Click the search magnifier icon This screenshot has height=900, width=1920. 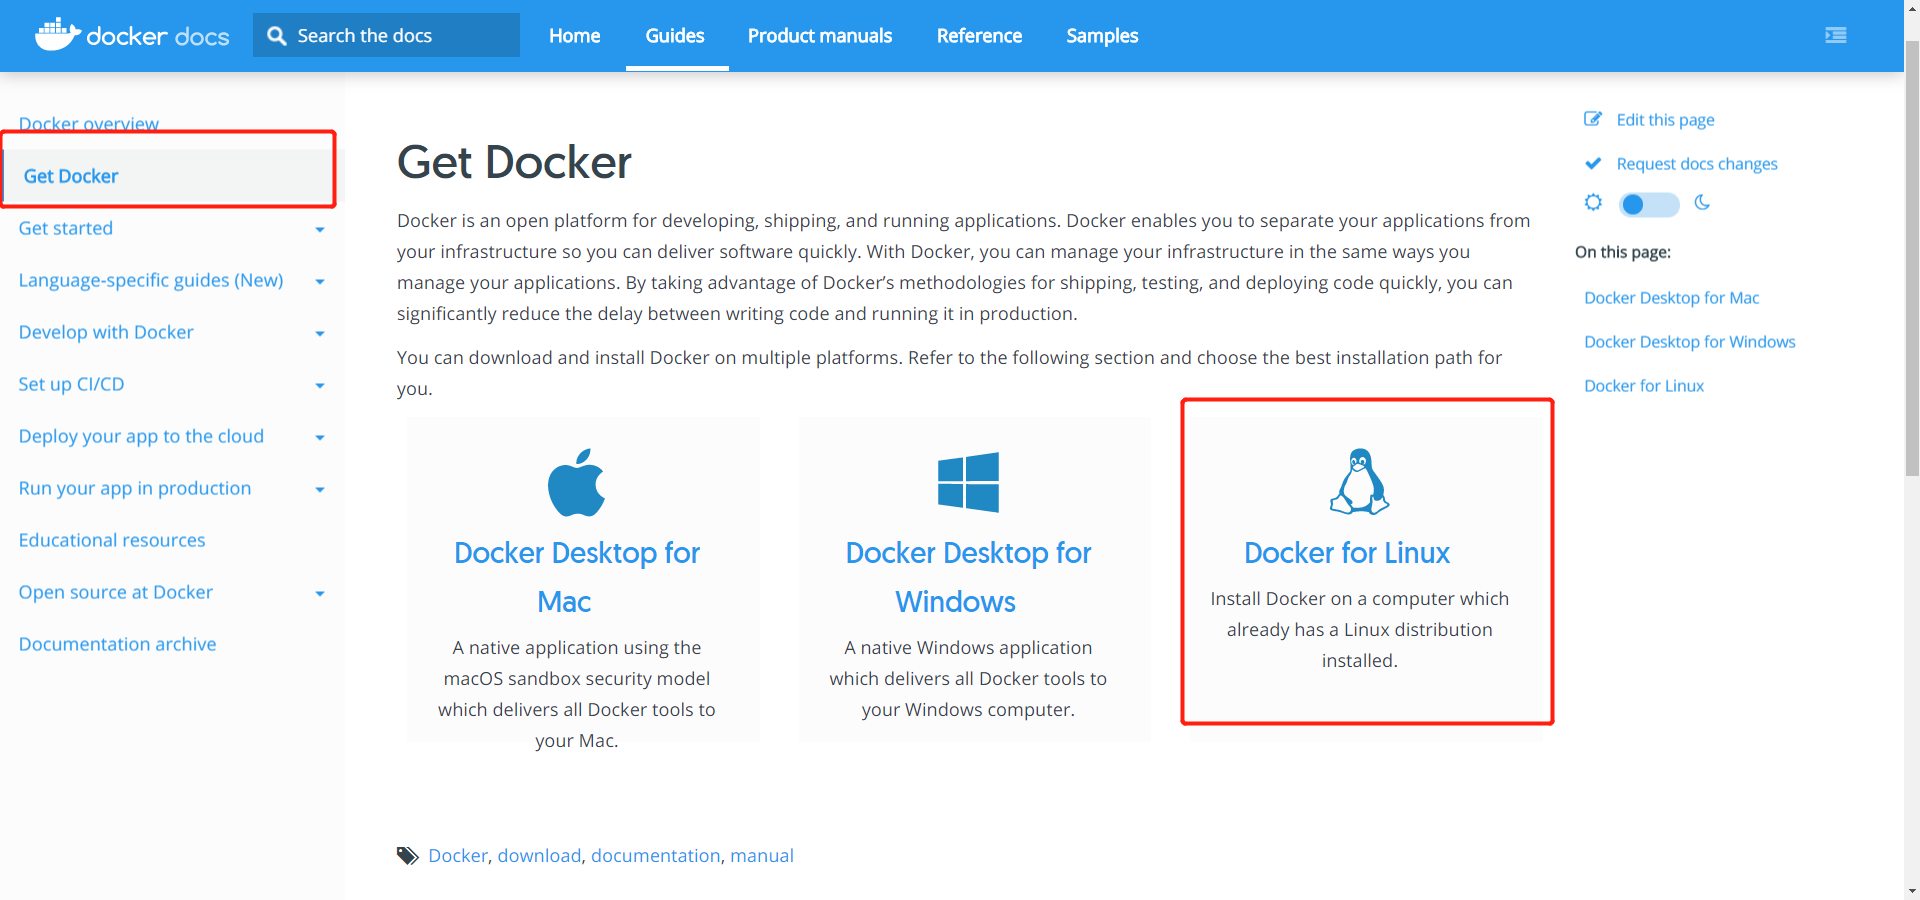pos(277,36)
